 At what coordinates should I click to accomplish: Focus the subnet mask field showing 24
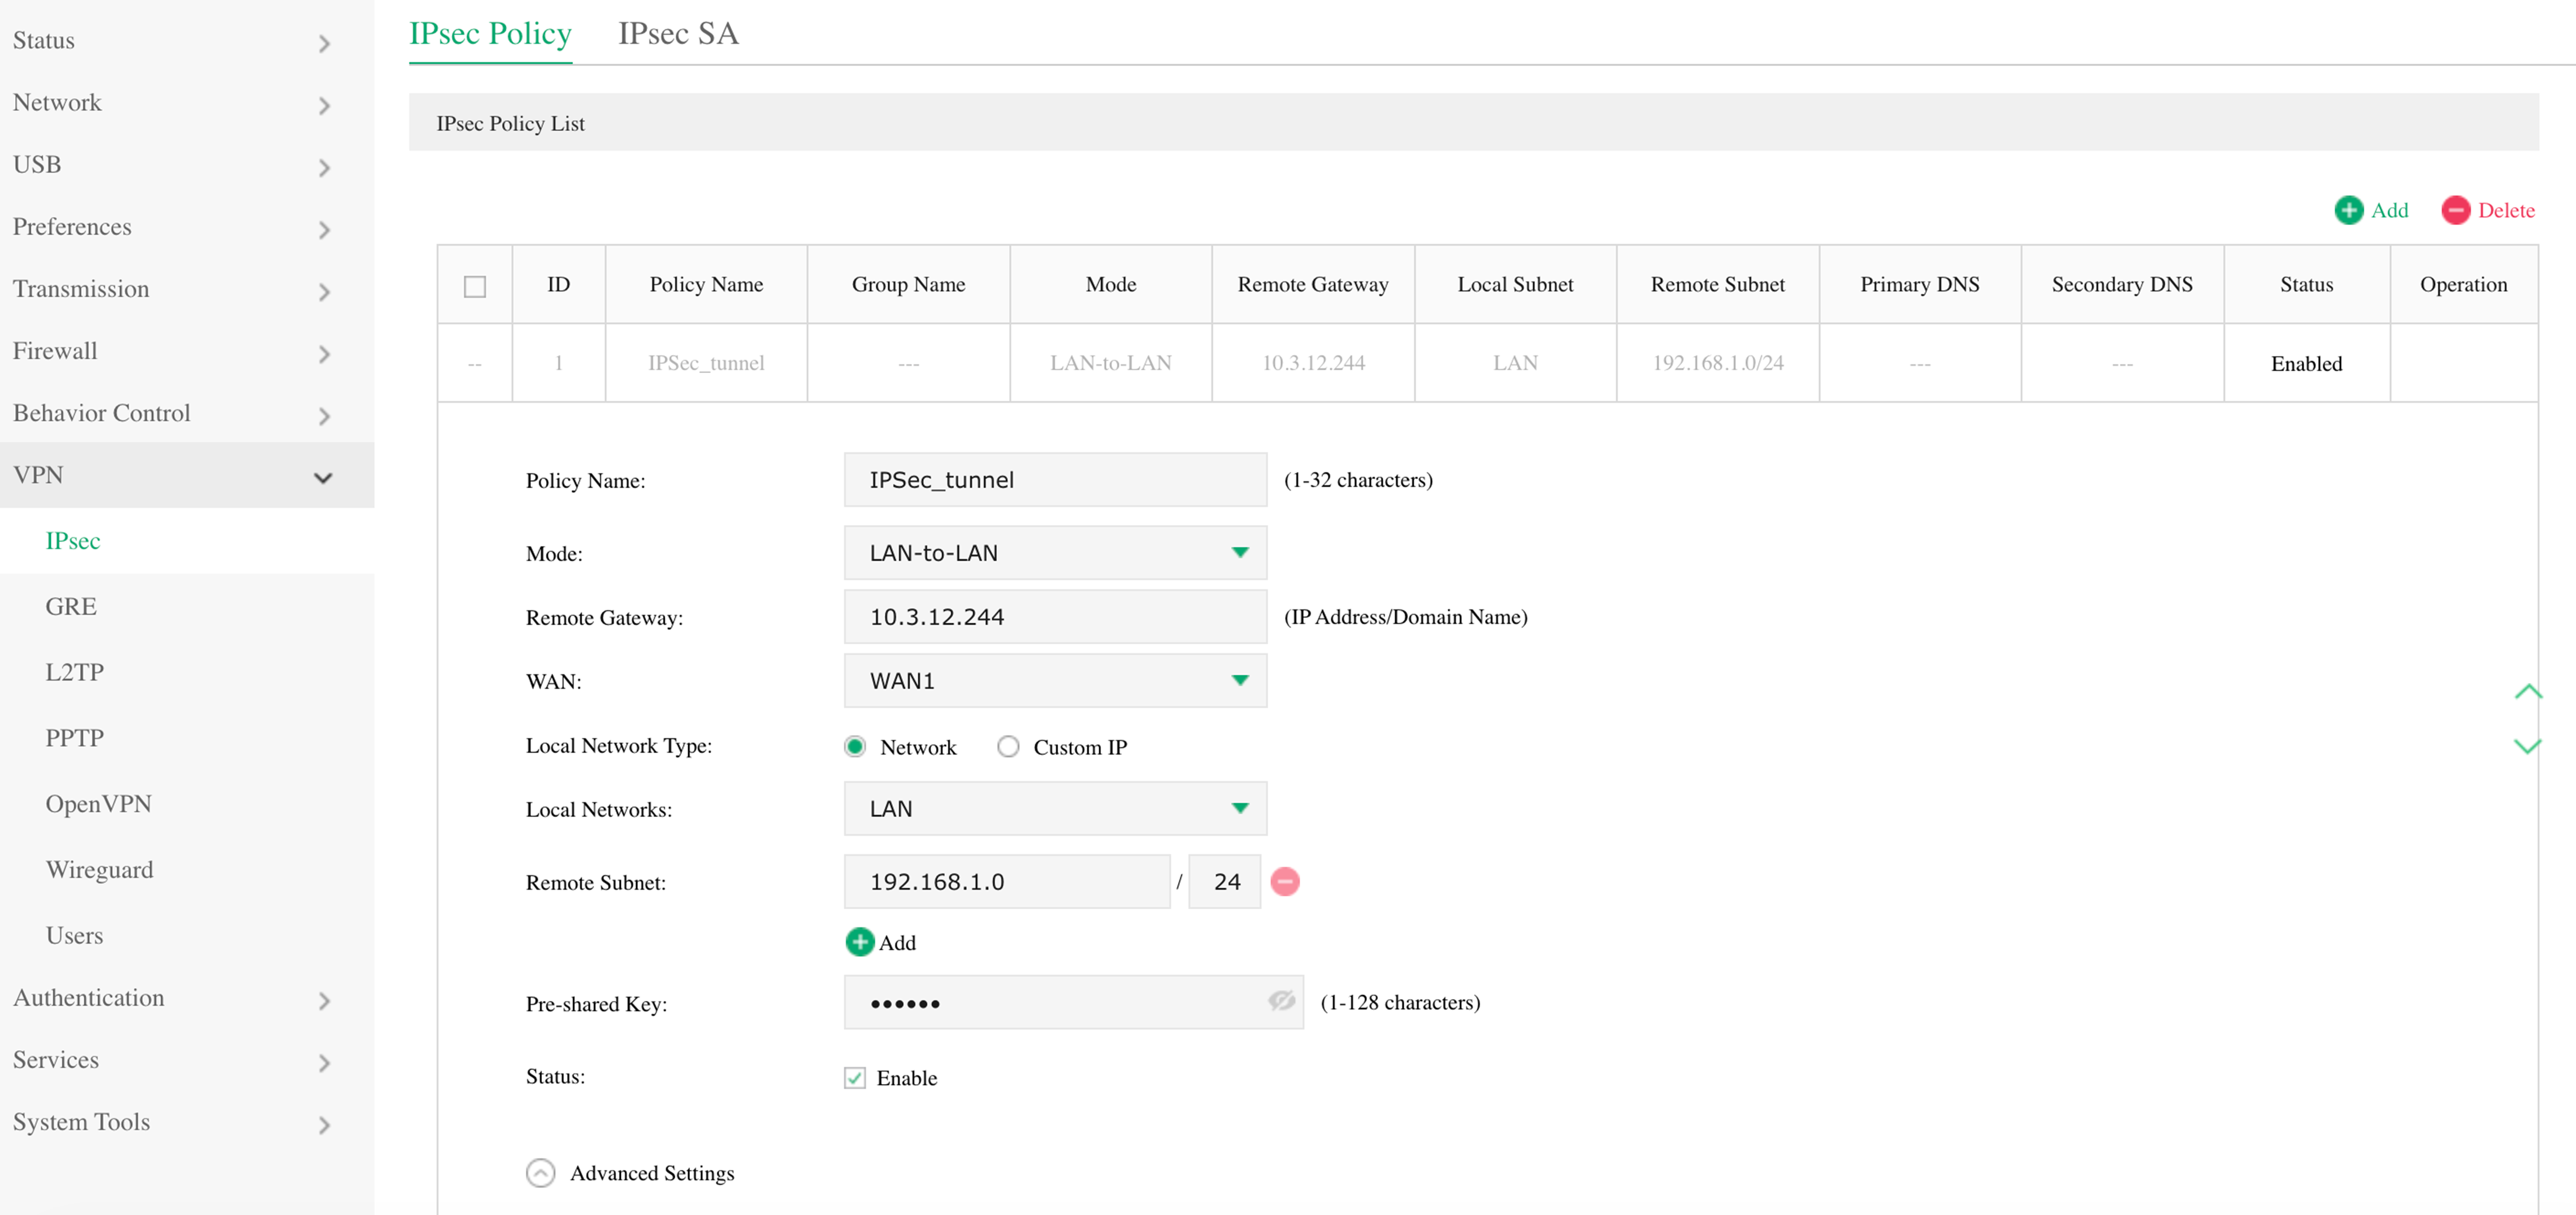point(1224,882)
